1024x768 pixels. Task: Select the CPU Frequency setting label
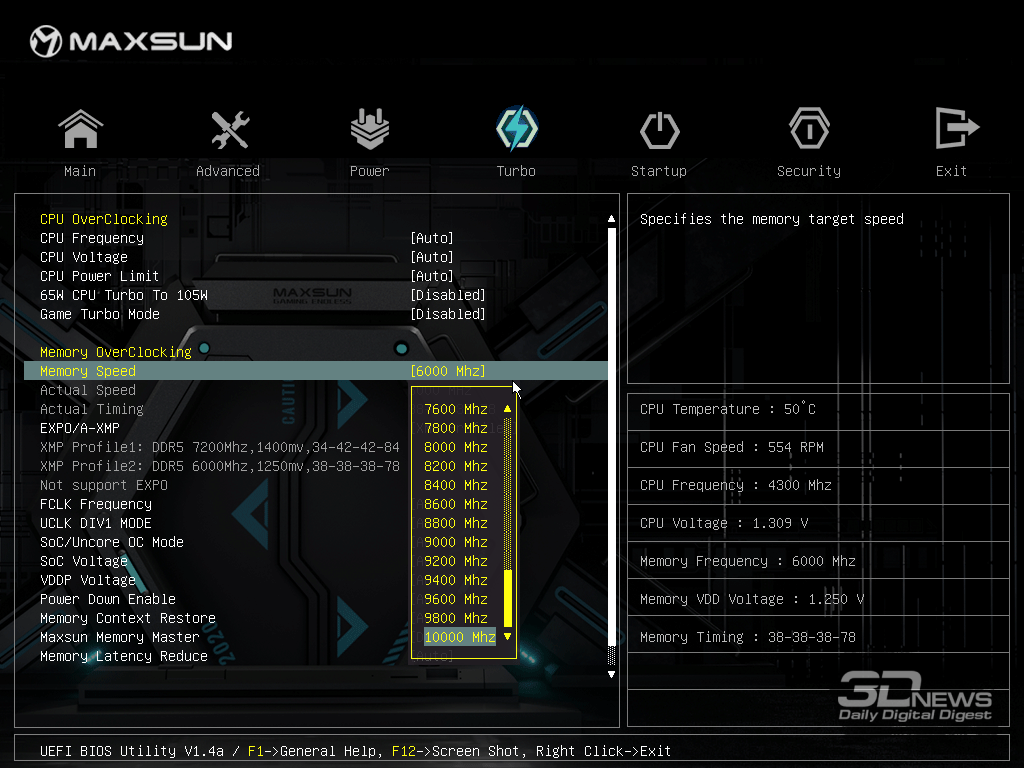pos(92,238)
